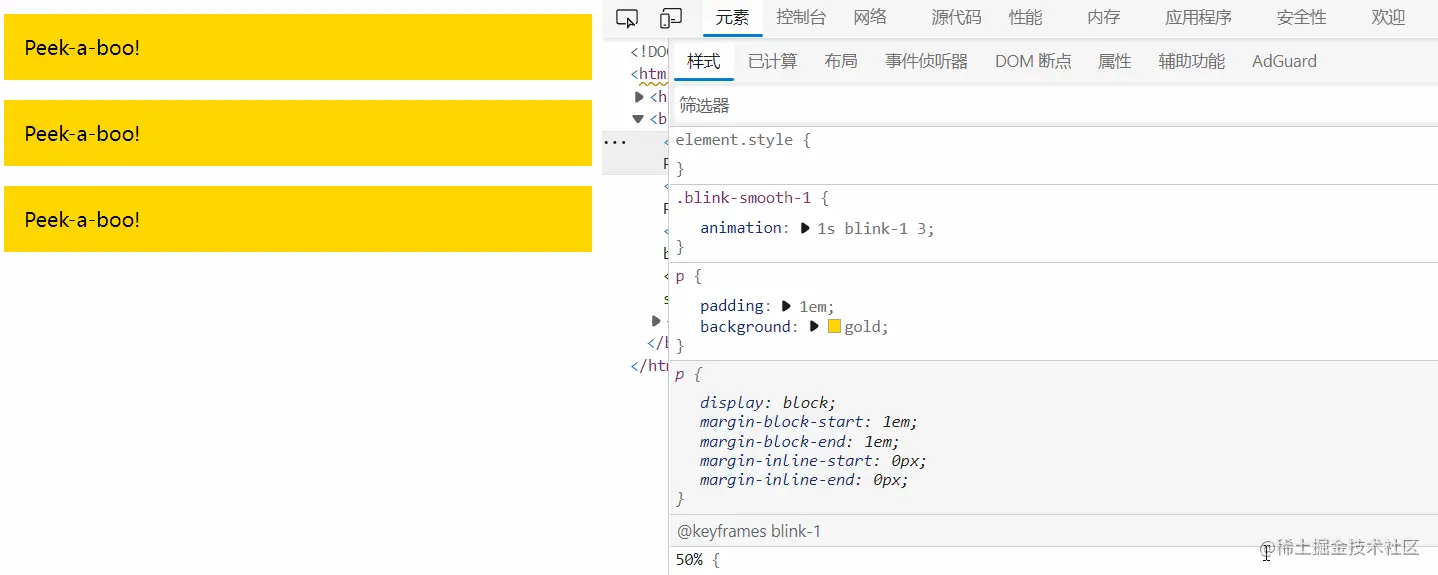Click the margin-inline-start declaration
The height and width of the screenshot is (575, 1438).
coord(813,461)
